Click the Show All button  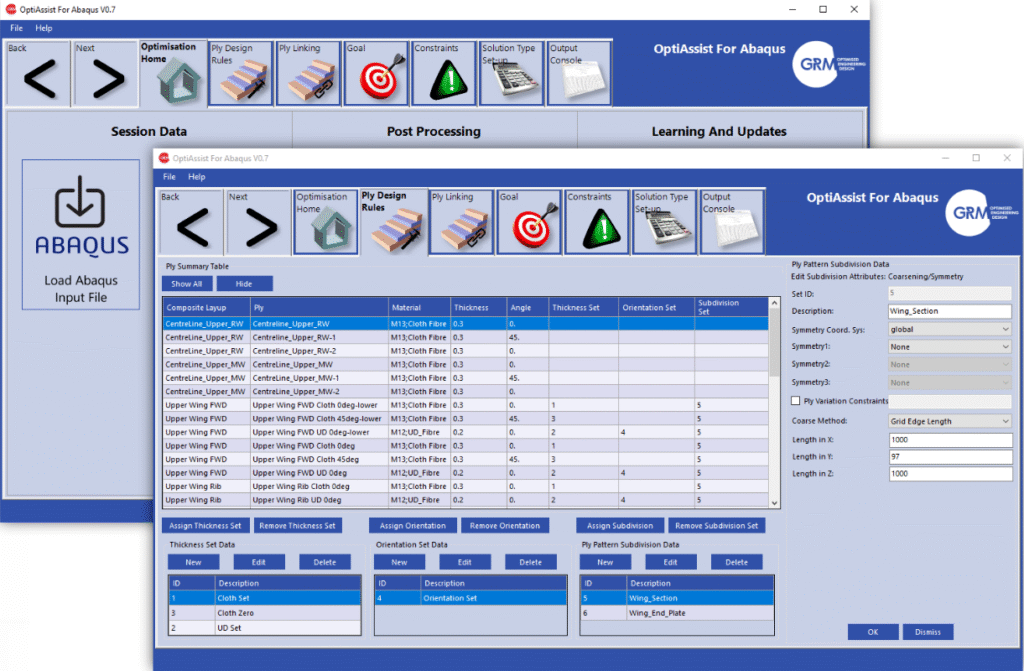[187, 284]
